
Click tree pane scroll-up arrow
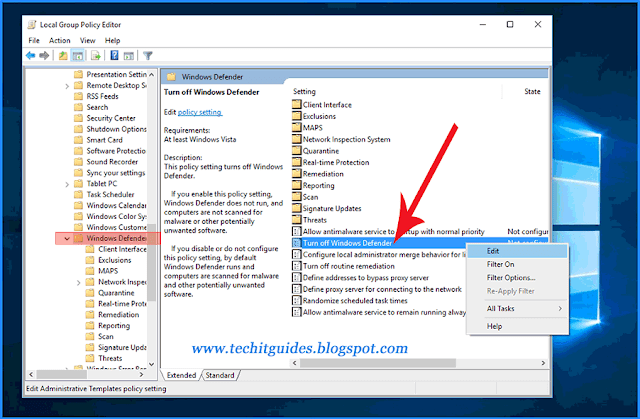pyautogui.click(x=151, y=75)
